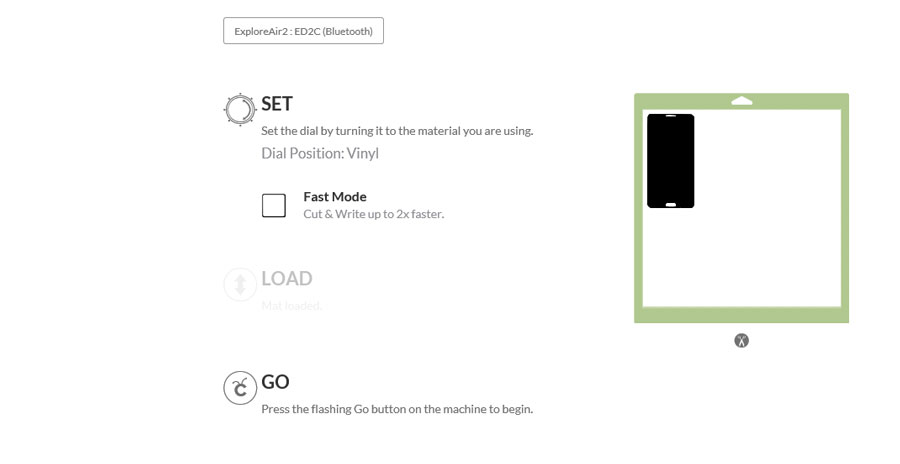
Task: Click the 'Cut & Write up to 2x faster' description
Action: [x=374, y=214]
